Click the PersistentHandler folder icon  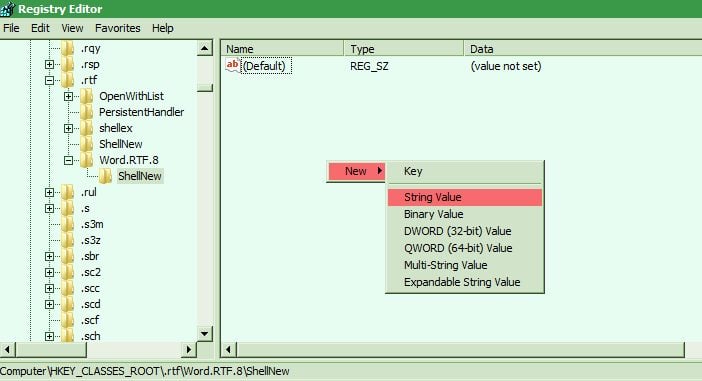[87, 112]
